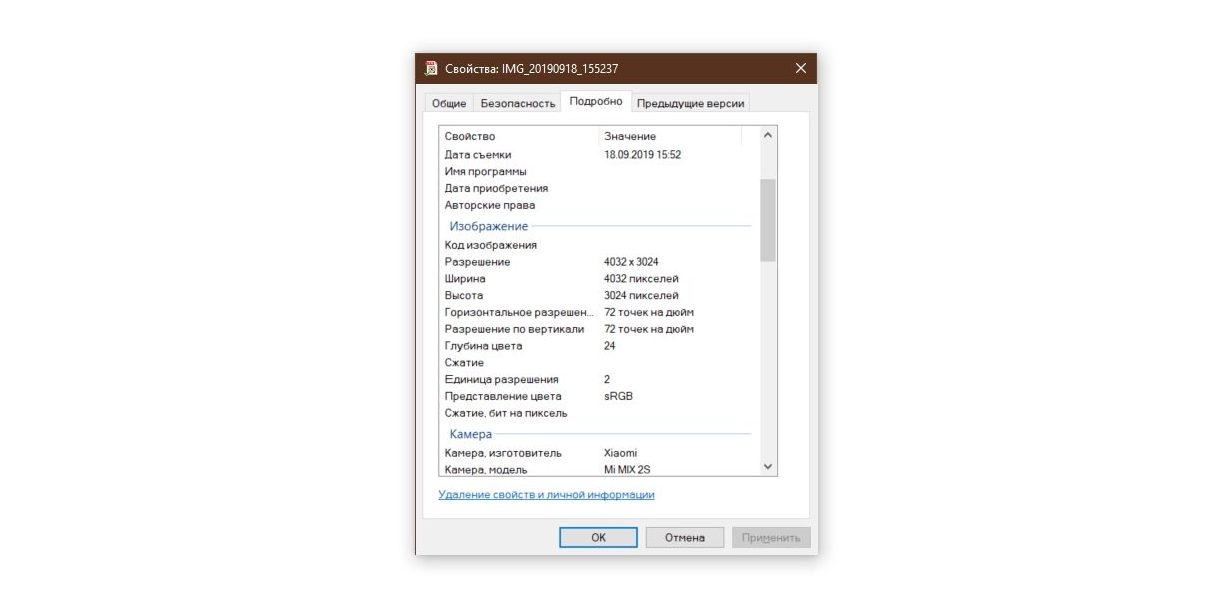Close the Свойства properties dialog

coord(800,68)
